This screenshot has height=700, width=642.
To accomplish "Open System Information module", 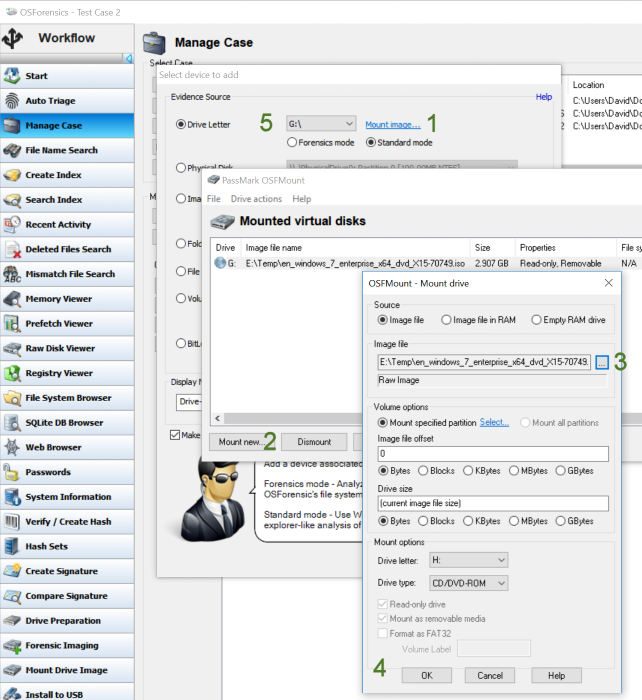I will pyautogui.click(x=67, y=497).
